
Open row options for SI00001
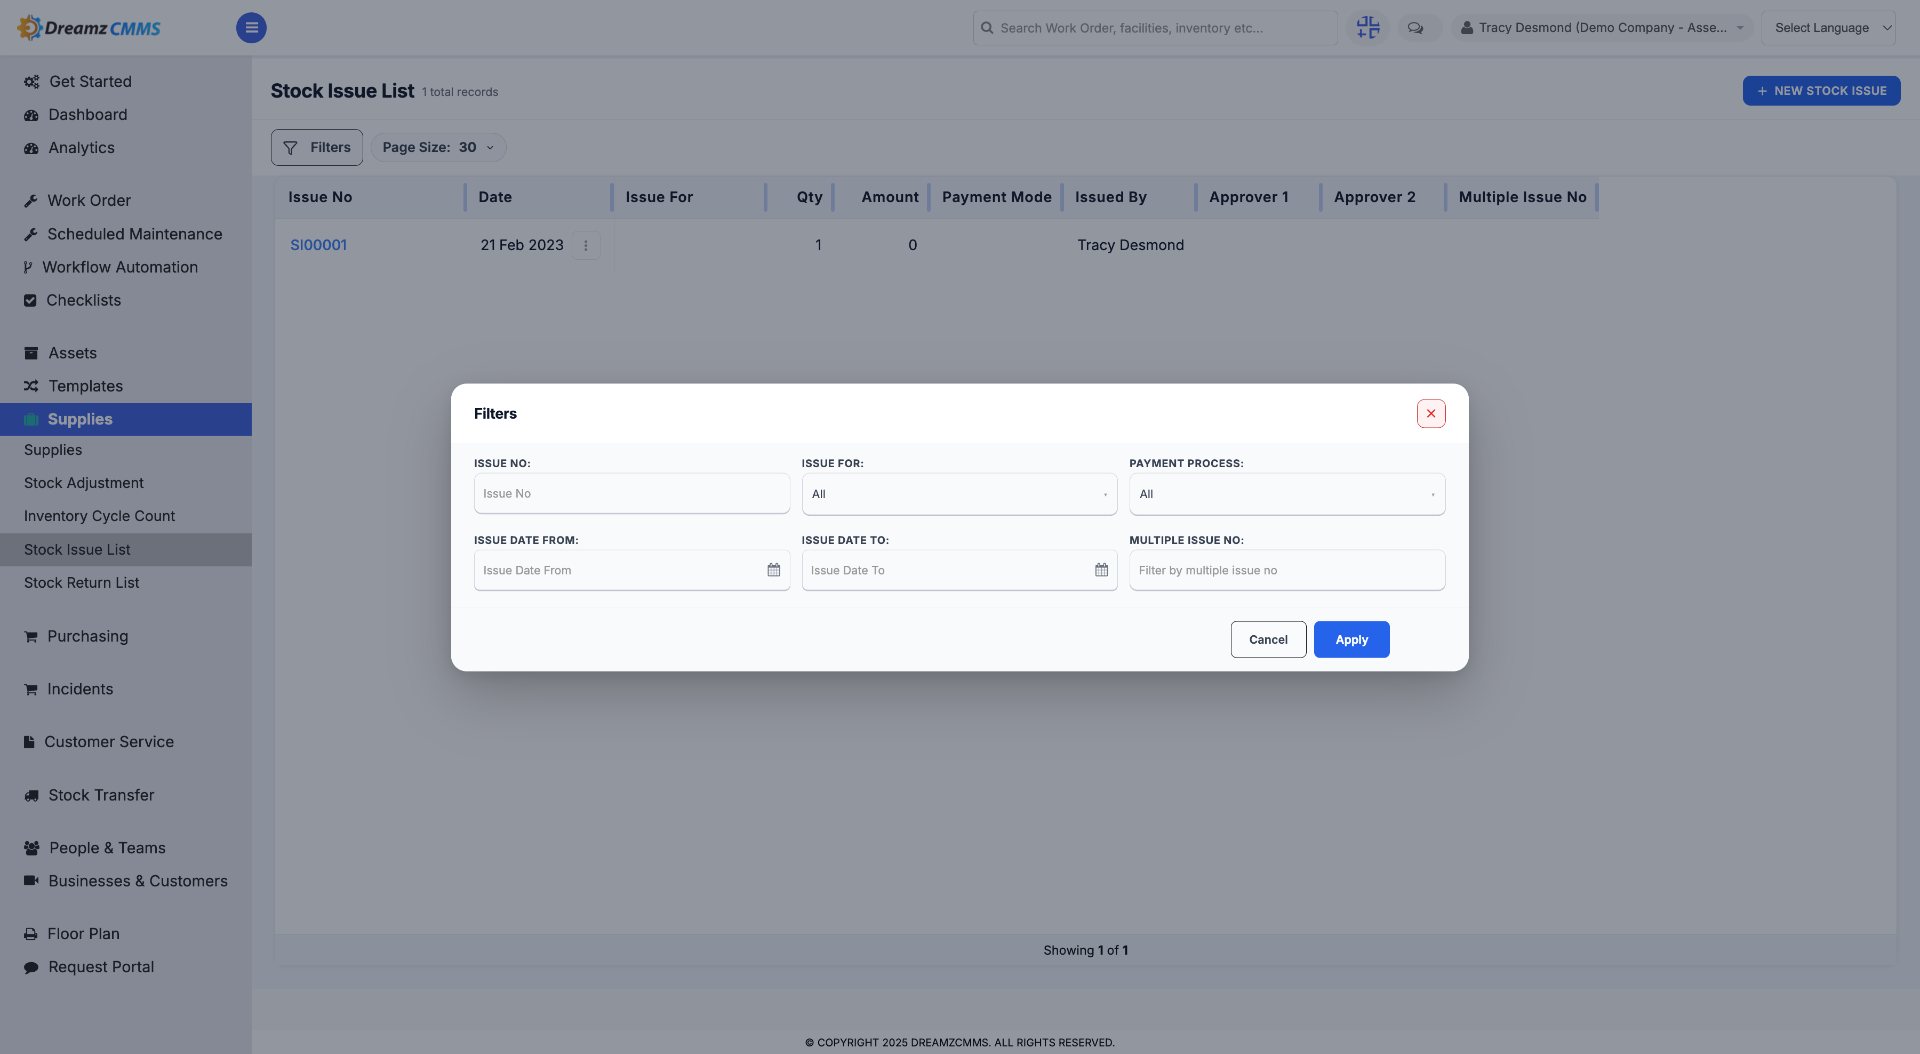[x=586, y=245]
